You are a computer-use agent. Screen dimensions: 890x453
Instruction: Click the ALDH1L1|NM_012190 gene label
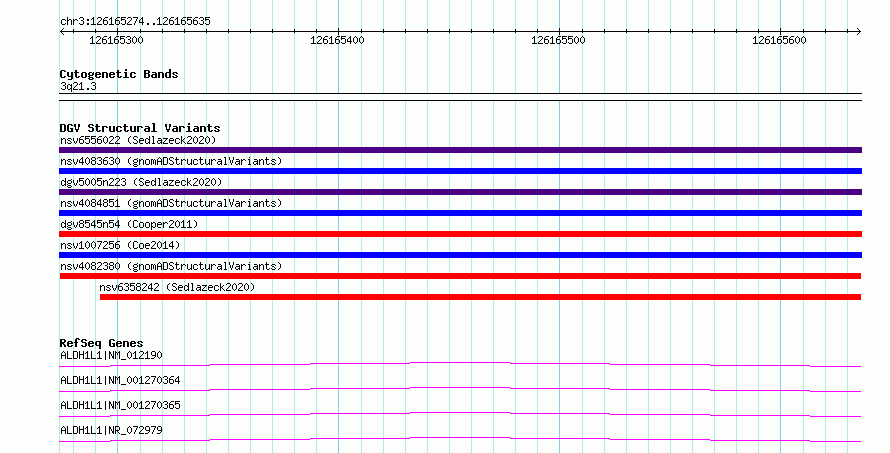pyautogui.click(x=111, y=355)
